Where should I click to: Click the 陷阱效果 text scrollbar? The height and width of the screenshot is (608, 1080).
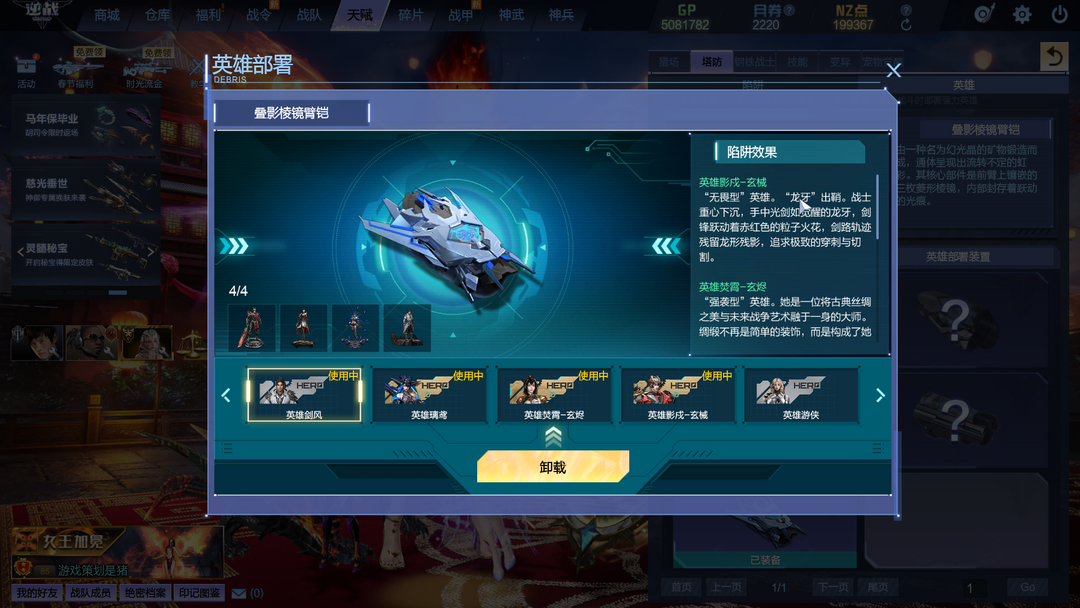click(878, 207)
